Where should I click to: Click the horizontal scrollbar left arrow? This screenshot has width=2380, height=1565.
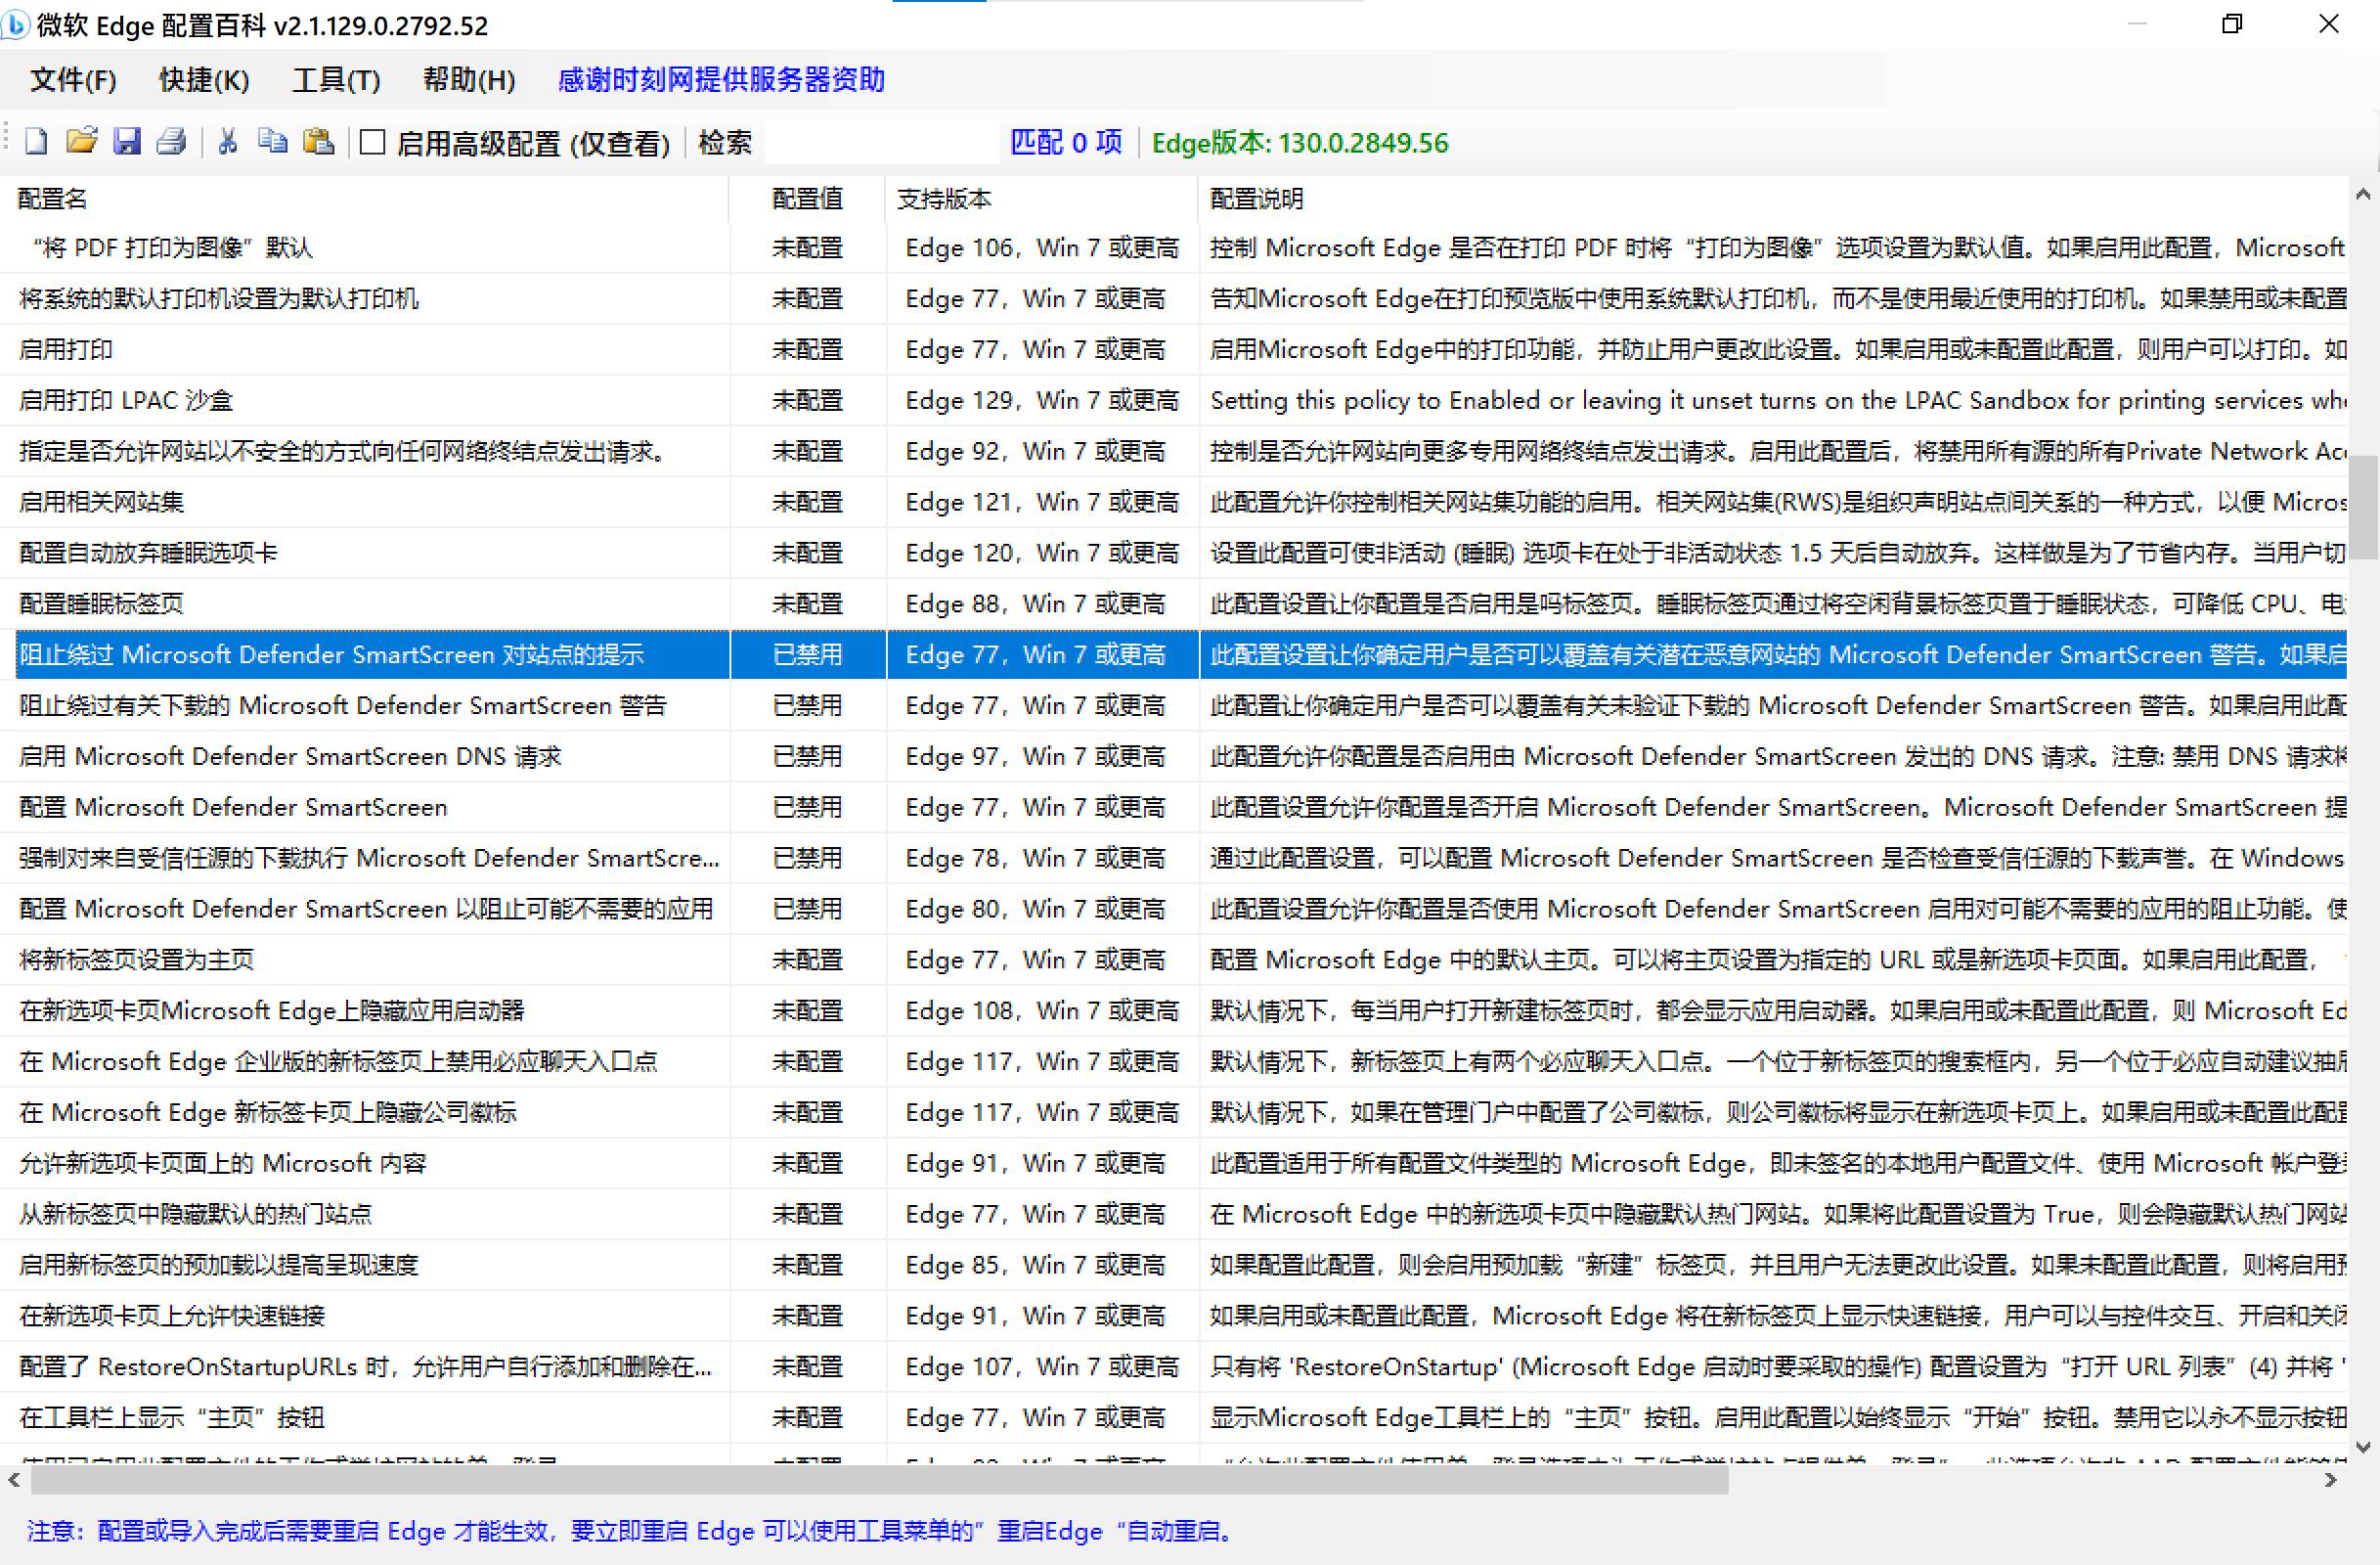tap(14, 1480)
